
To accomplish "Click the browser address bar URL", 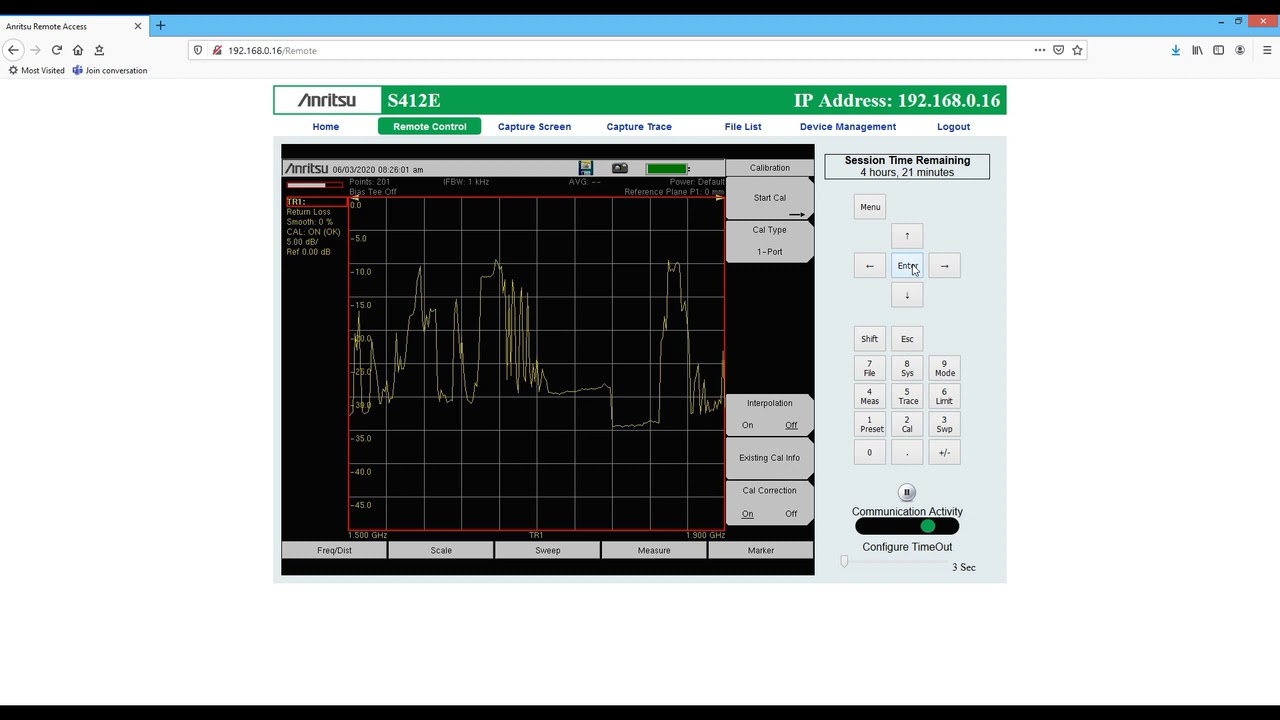I will pyautogui.click(x=272, y=50).
